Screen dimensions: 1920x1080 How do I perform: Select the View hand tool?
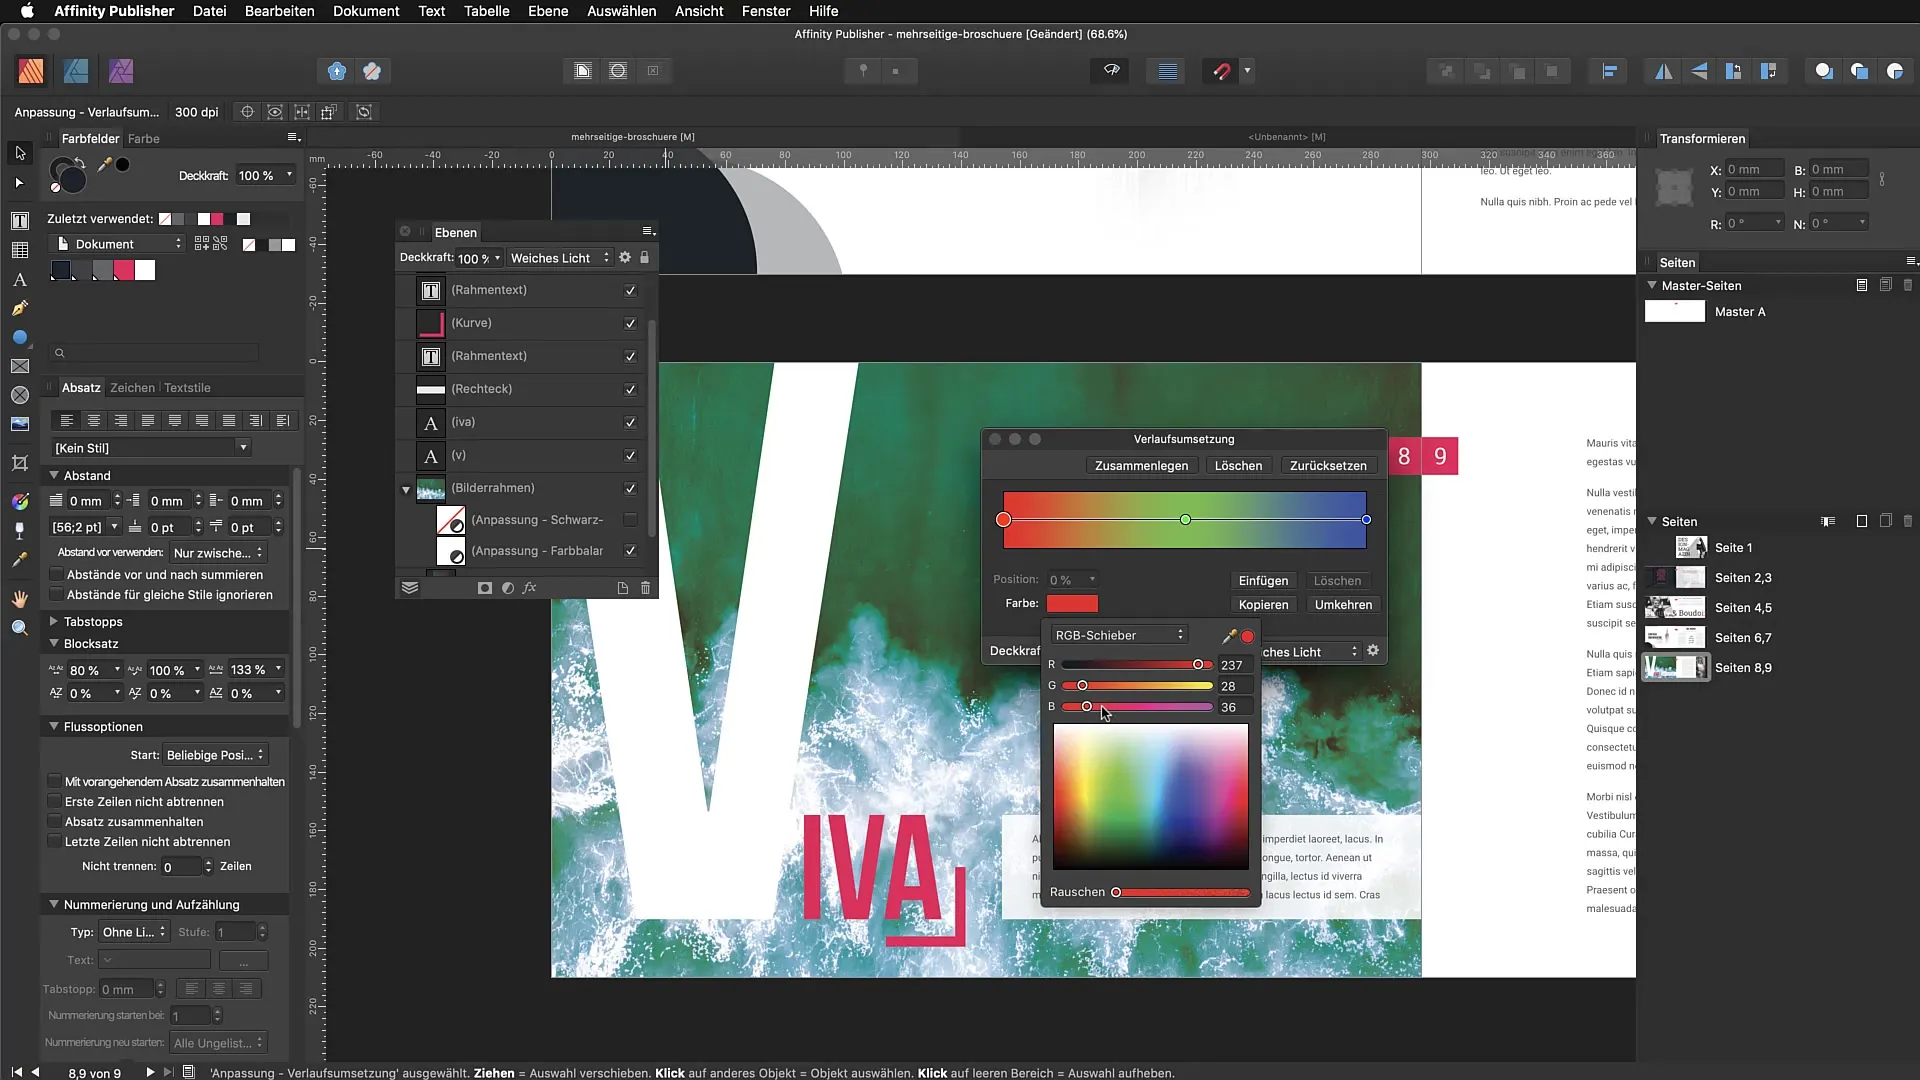(19, 599)
